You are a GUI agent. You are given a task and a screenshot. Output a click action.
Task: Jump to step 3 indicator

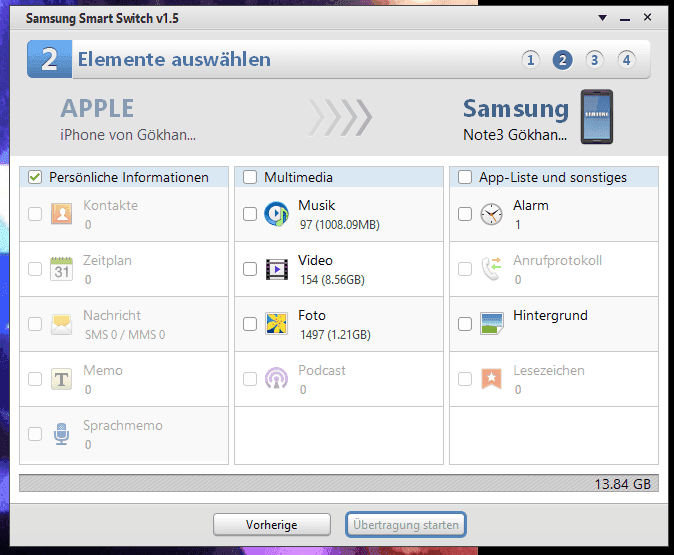(594, 60)
